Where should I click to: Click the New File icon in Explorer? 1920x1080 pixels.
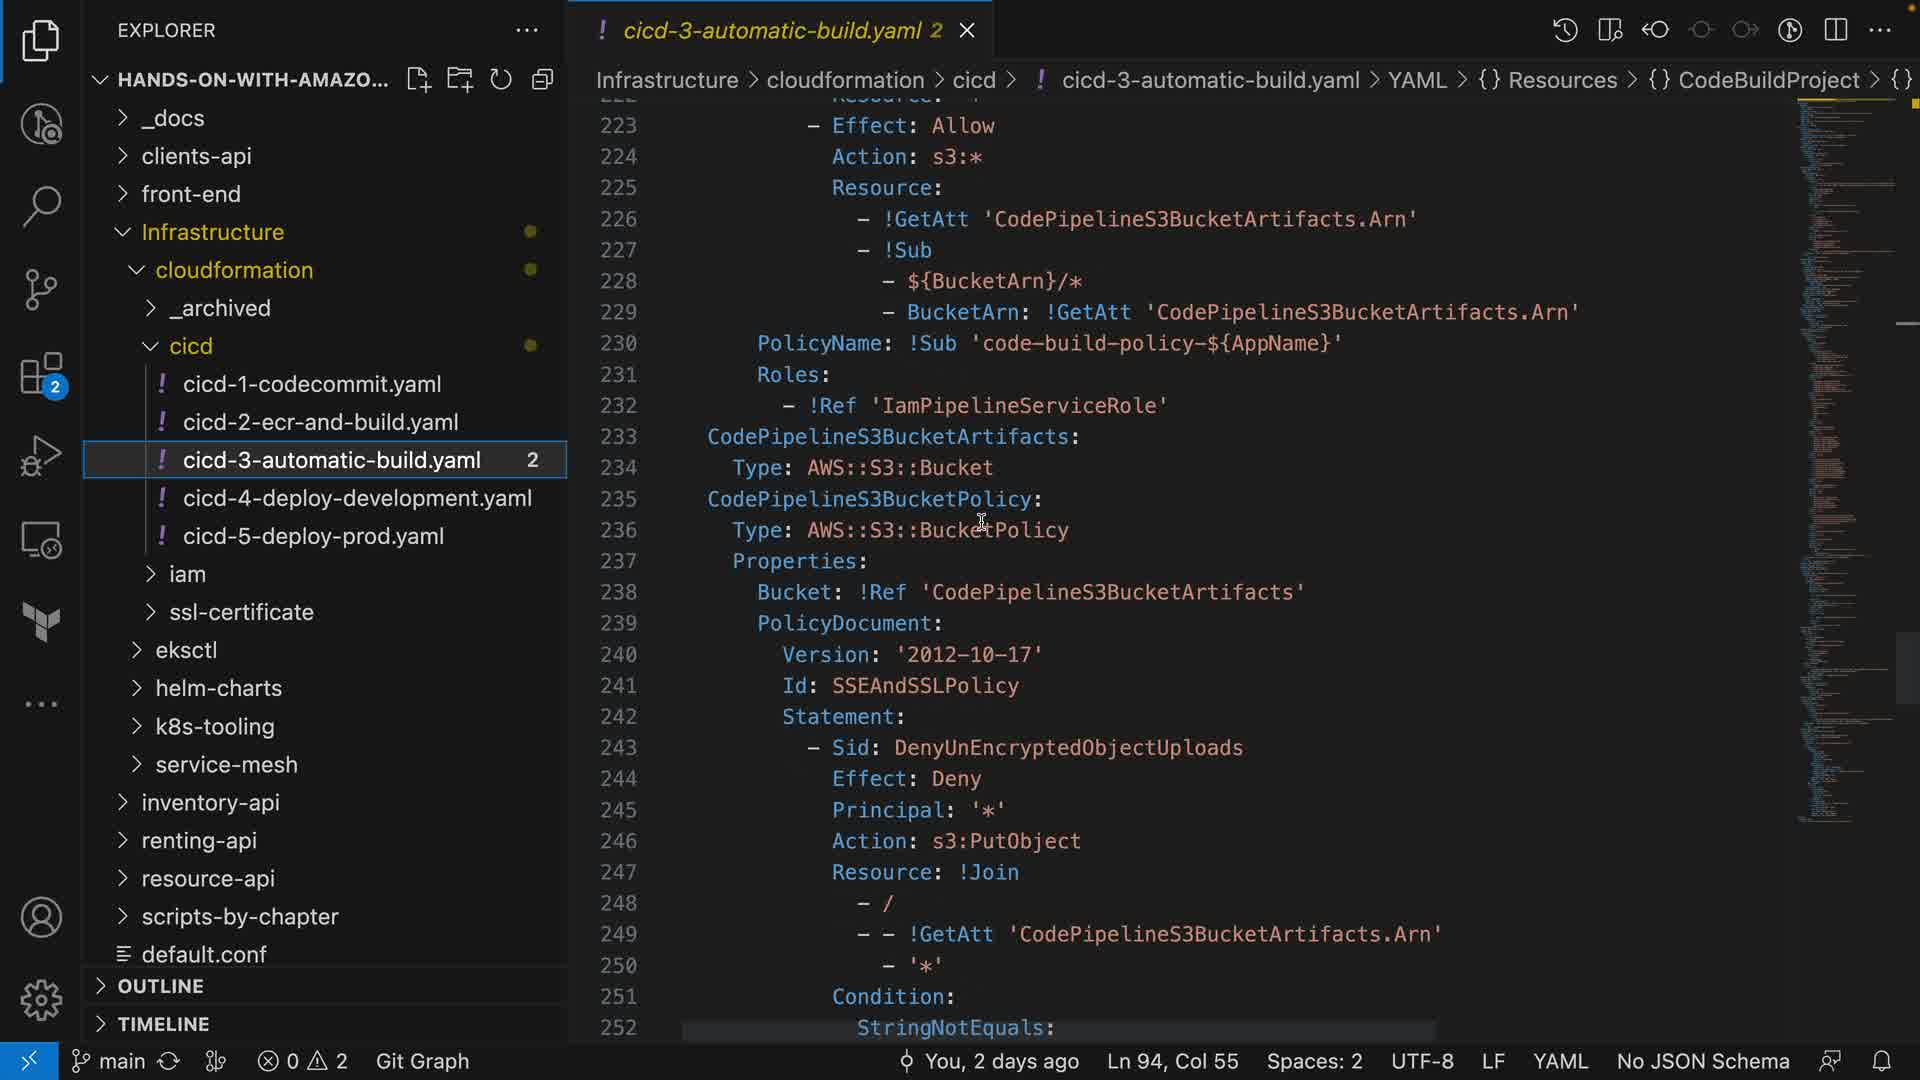418,80
